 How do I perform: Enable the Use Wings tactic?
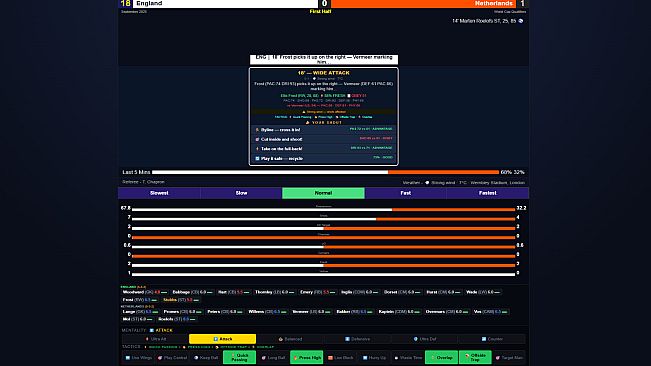tap(139, 357)
